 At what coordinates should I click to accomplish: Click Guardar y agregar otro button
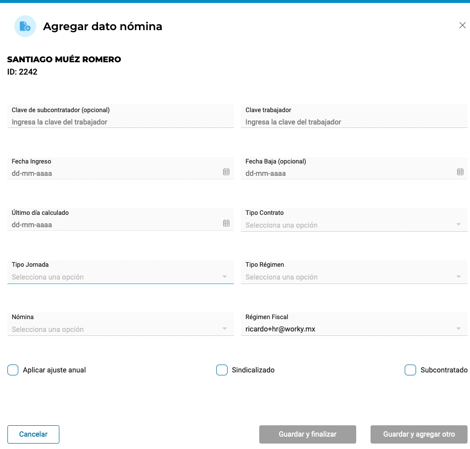419,434
